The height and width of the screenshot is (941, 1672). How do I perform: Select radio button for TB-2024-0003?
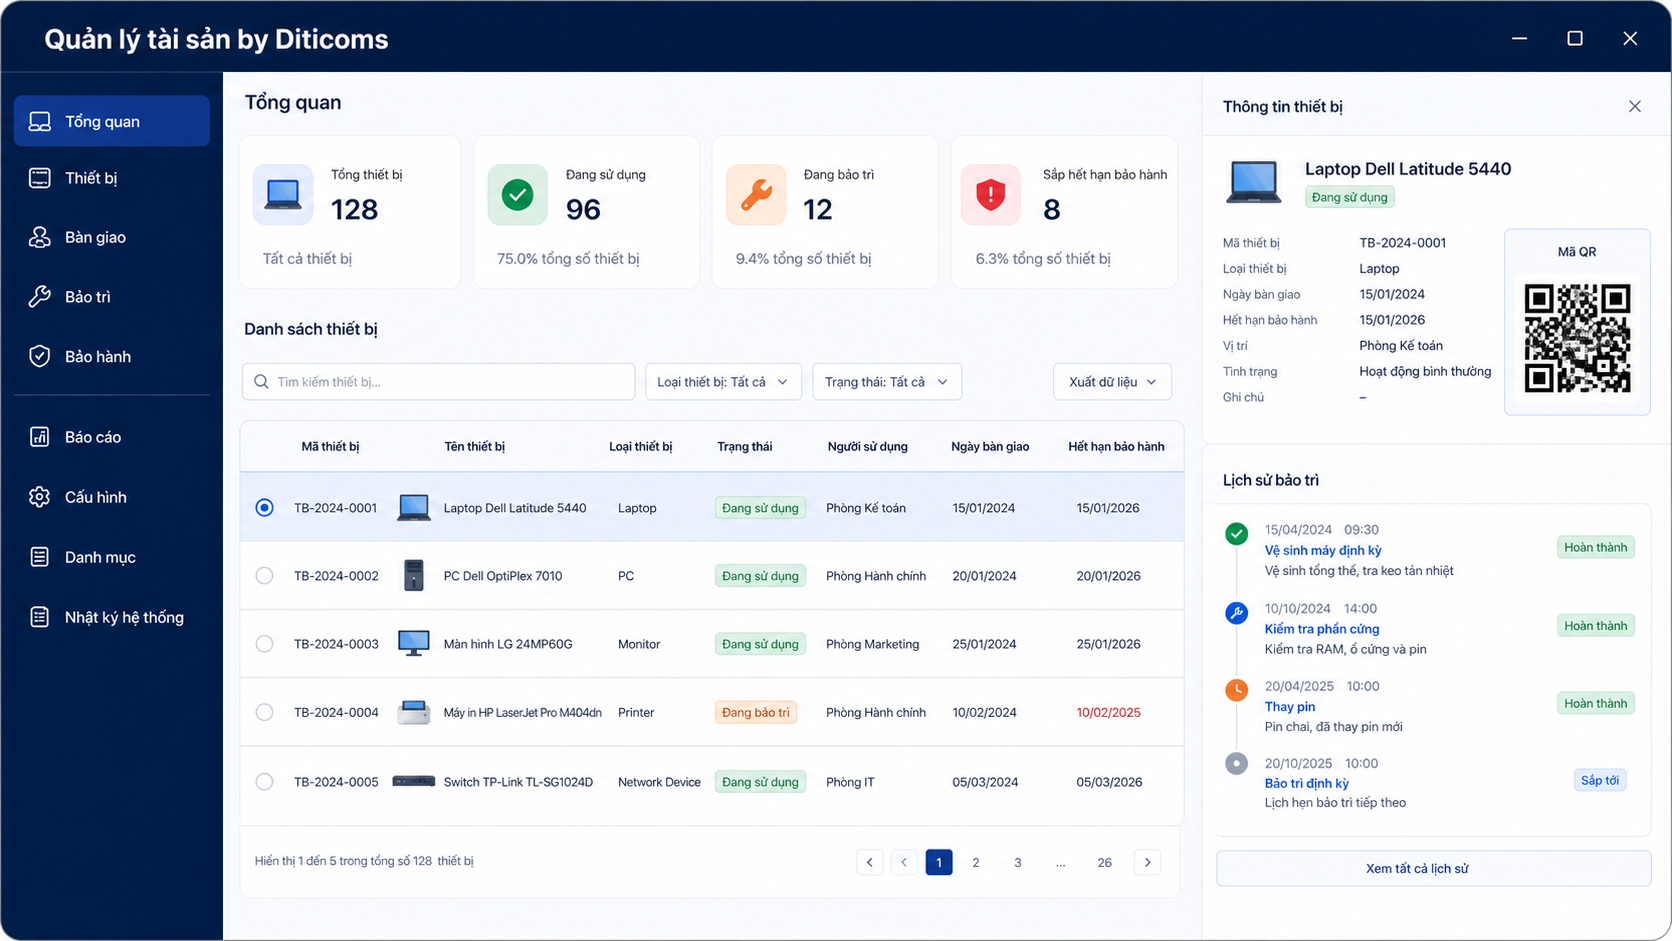coord(264,644)
